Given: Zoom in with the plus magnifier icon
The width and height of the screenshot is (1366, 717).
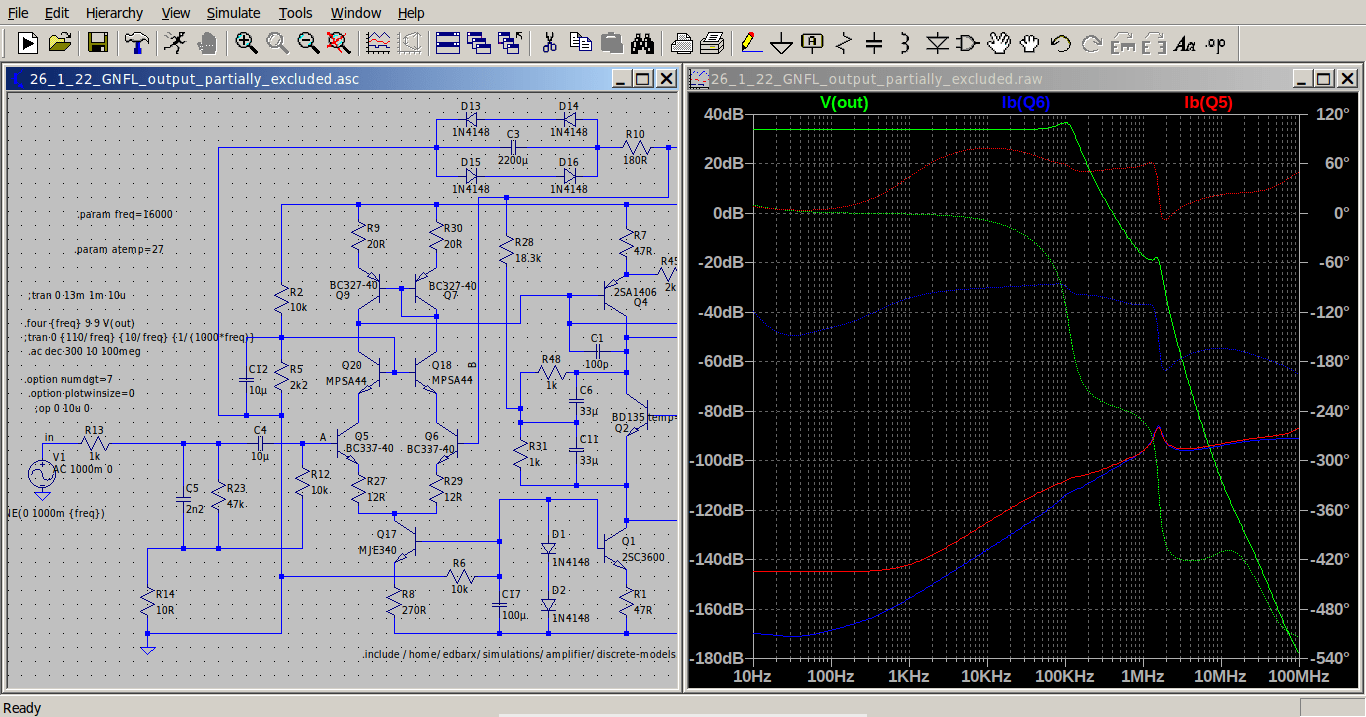Looking at the screenshot, I should (246, 43).
